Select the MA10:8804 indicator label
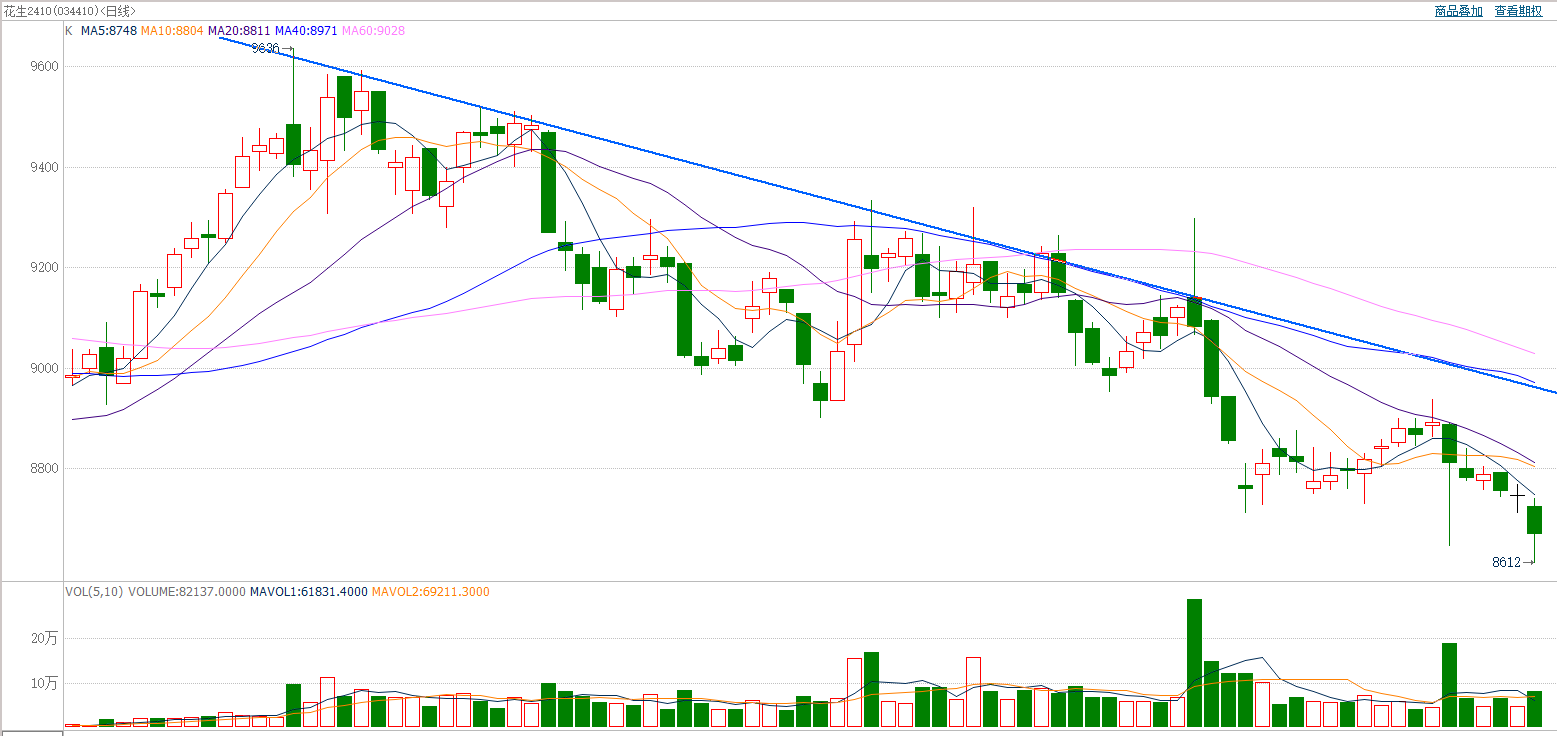 tap(173, 31)
